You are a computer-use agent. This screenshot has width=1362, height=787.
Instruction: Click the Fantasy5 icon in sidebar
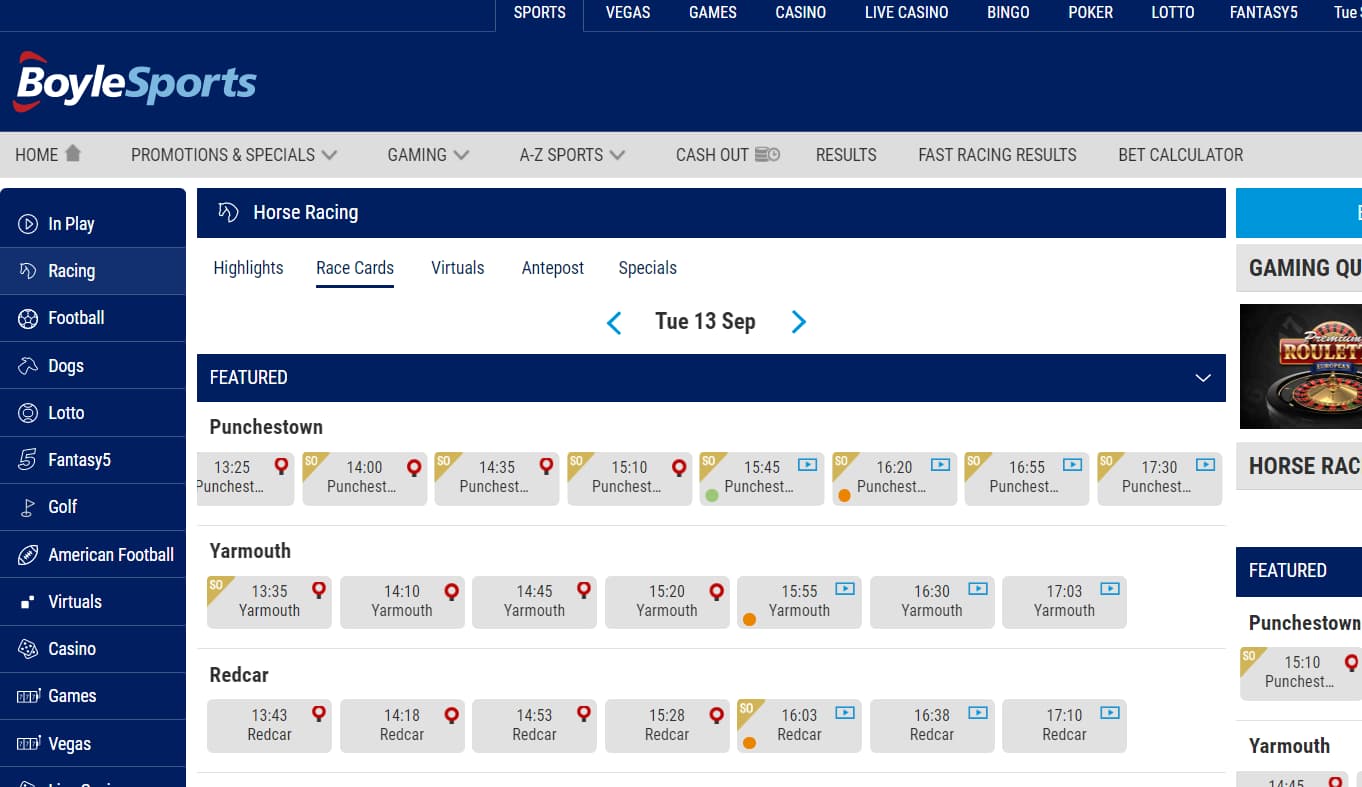(x=28, y=460)
